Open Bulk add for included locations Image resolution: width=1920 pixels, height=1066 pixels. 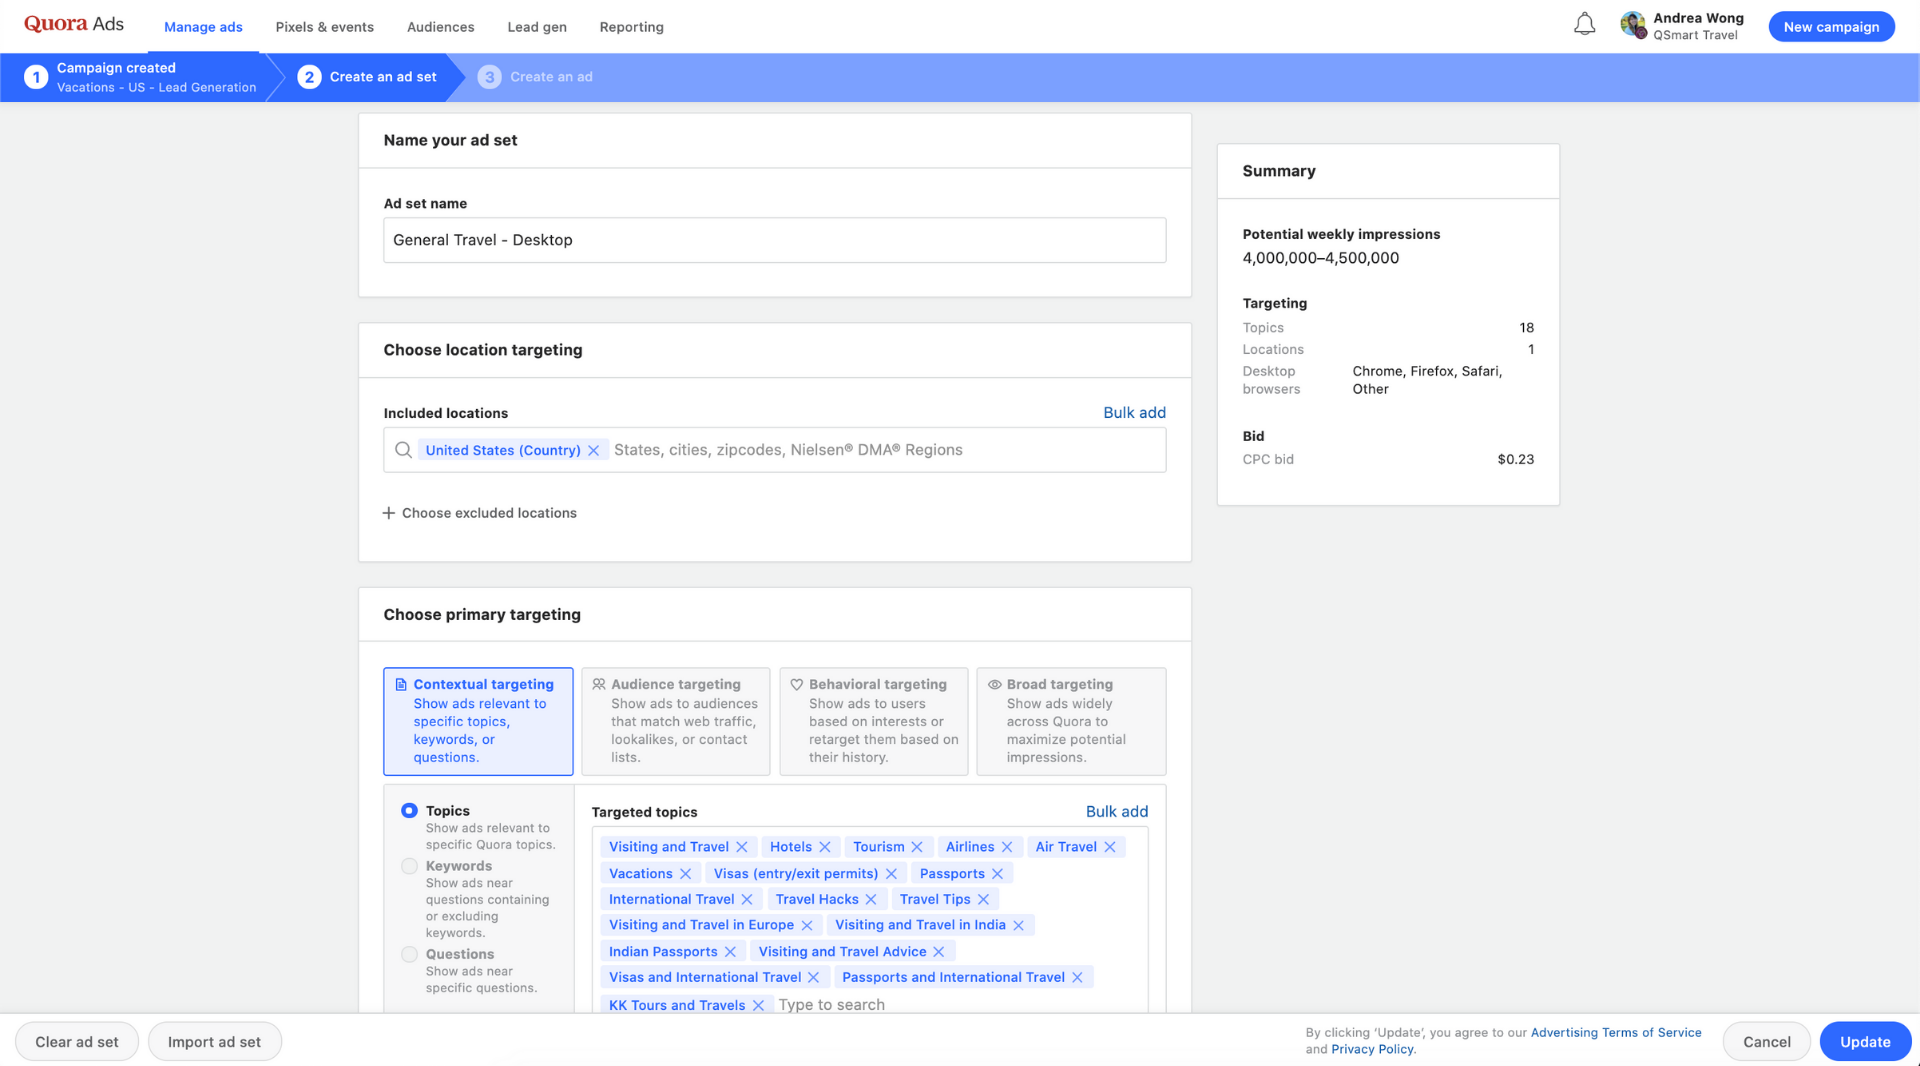(1134, 413)
